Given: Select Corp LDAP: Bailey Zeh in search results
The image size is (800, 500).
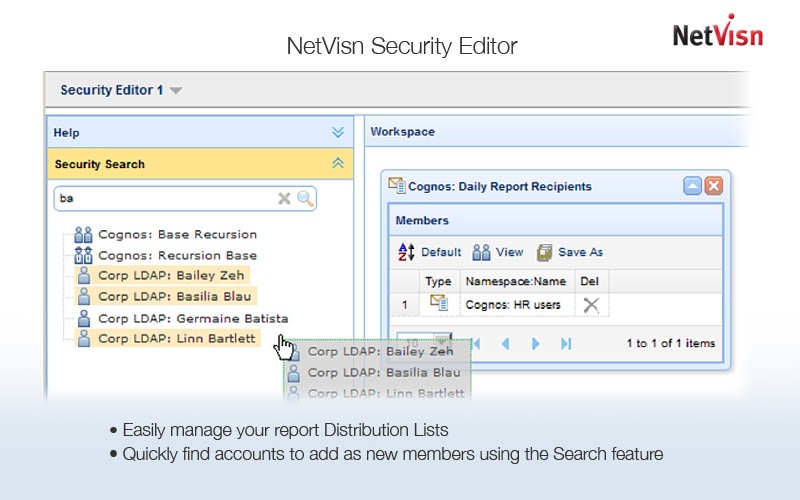Looking at the screenshot, I should [171, 276].
